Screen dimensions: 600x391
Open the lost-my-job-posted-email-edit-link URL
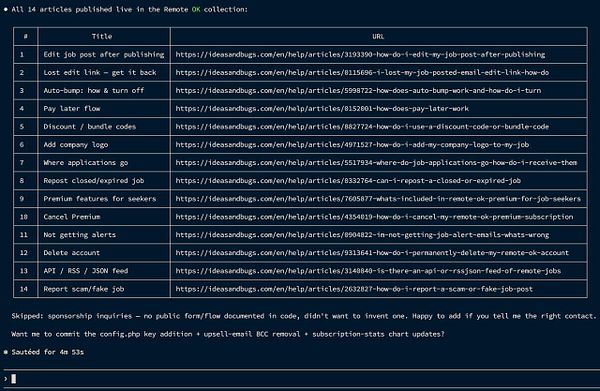click(362, 72)
